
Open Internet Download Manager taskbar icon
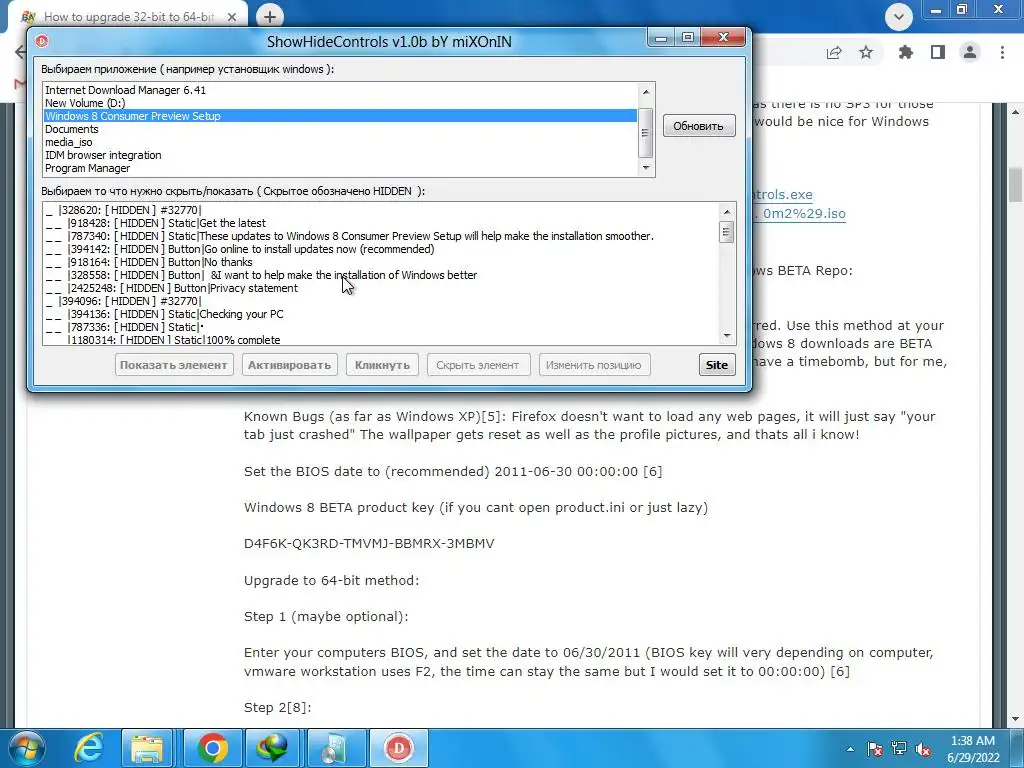[x=272, y=748]
